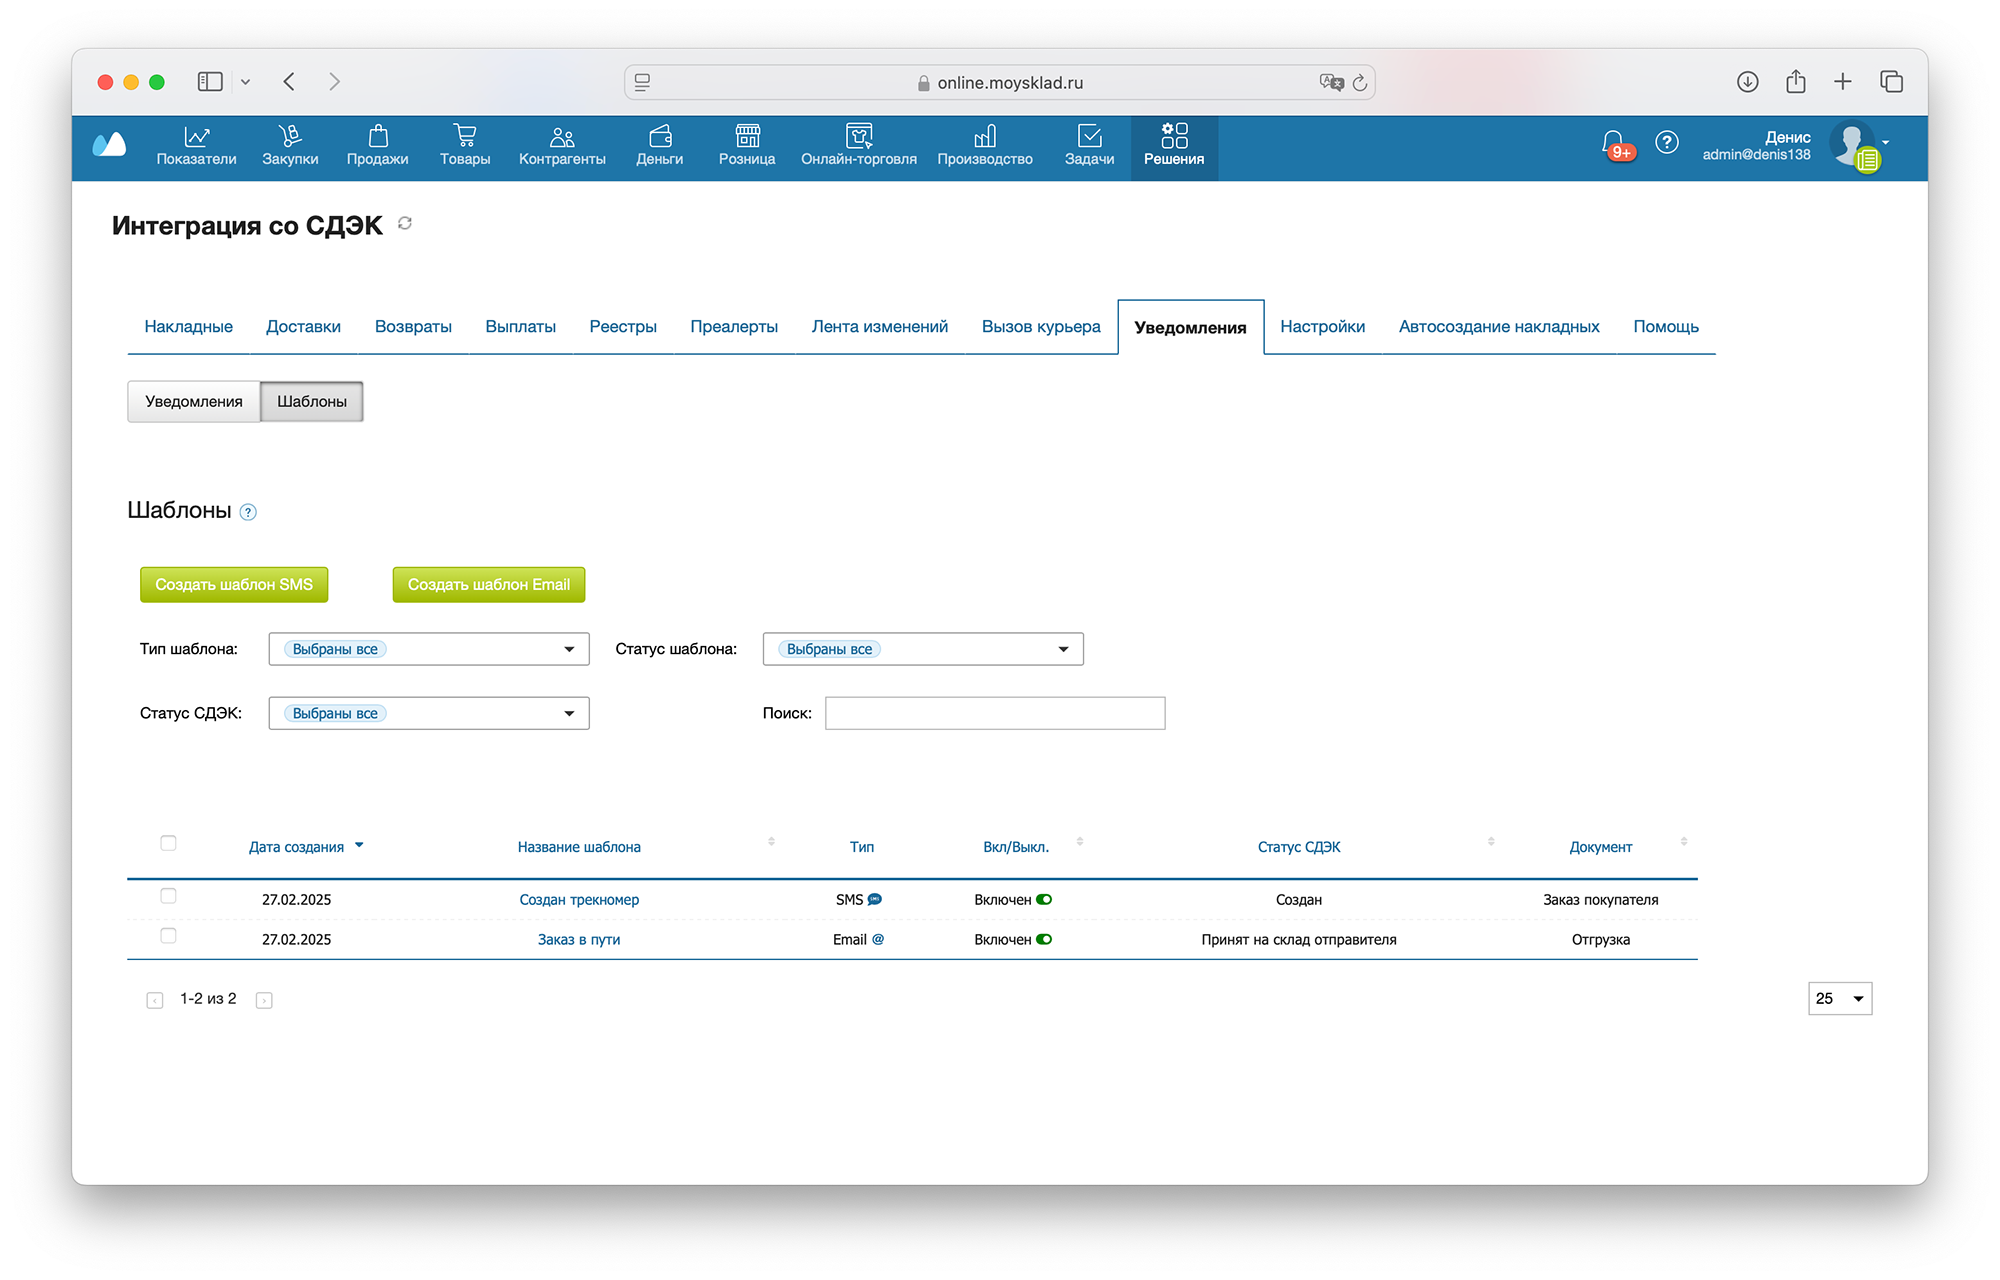Expand the Тип шаблона dropdown
The width and height of the screenshot is (2000, 1280).
coord(568,649)
